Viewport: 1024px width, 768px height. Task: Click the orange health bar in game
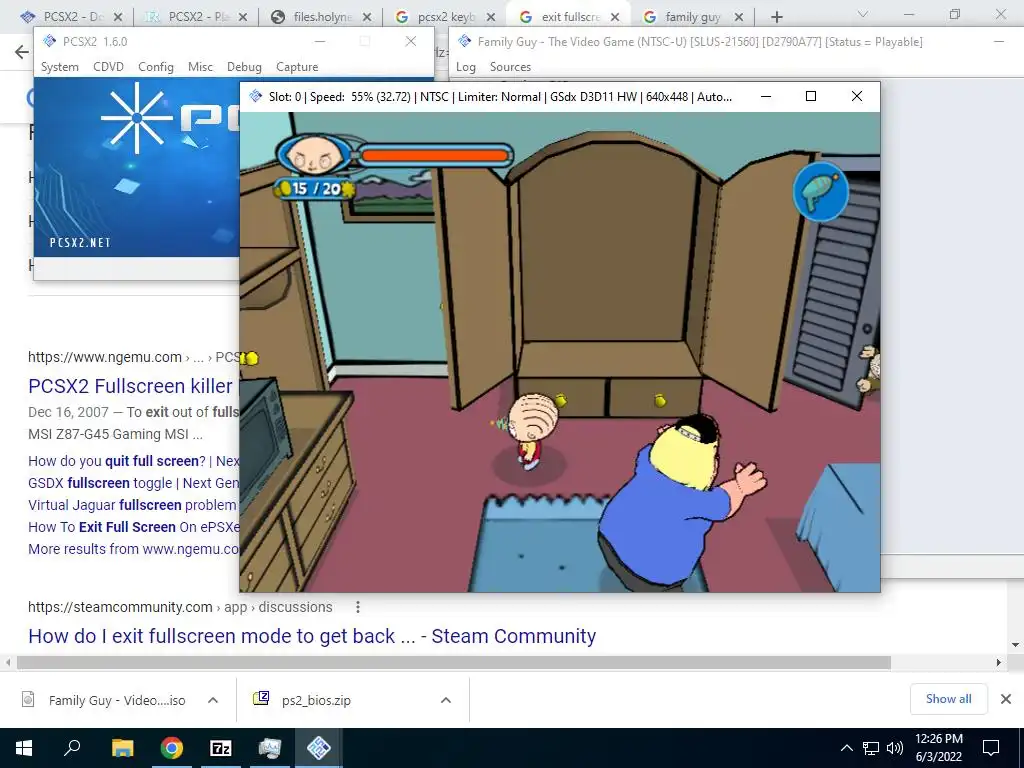434,155
